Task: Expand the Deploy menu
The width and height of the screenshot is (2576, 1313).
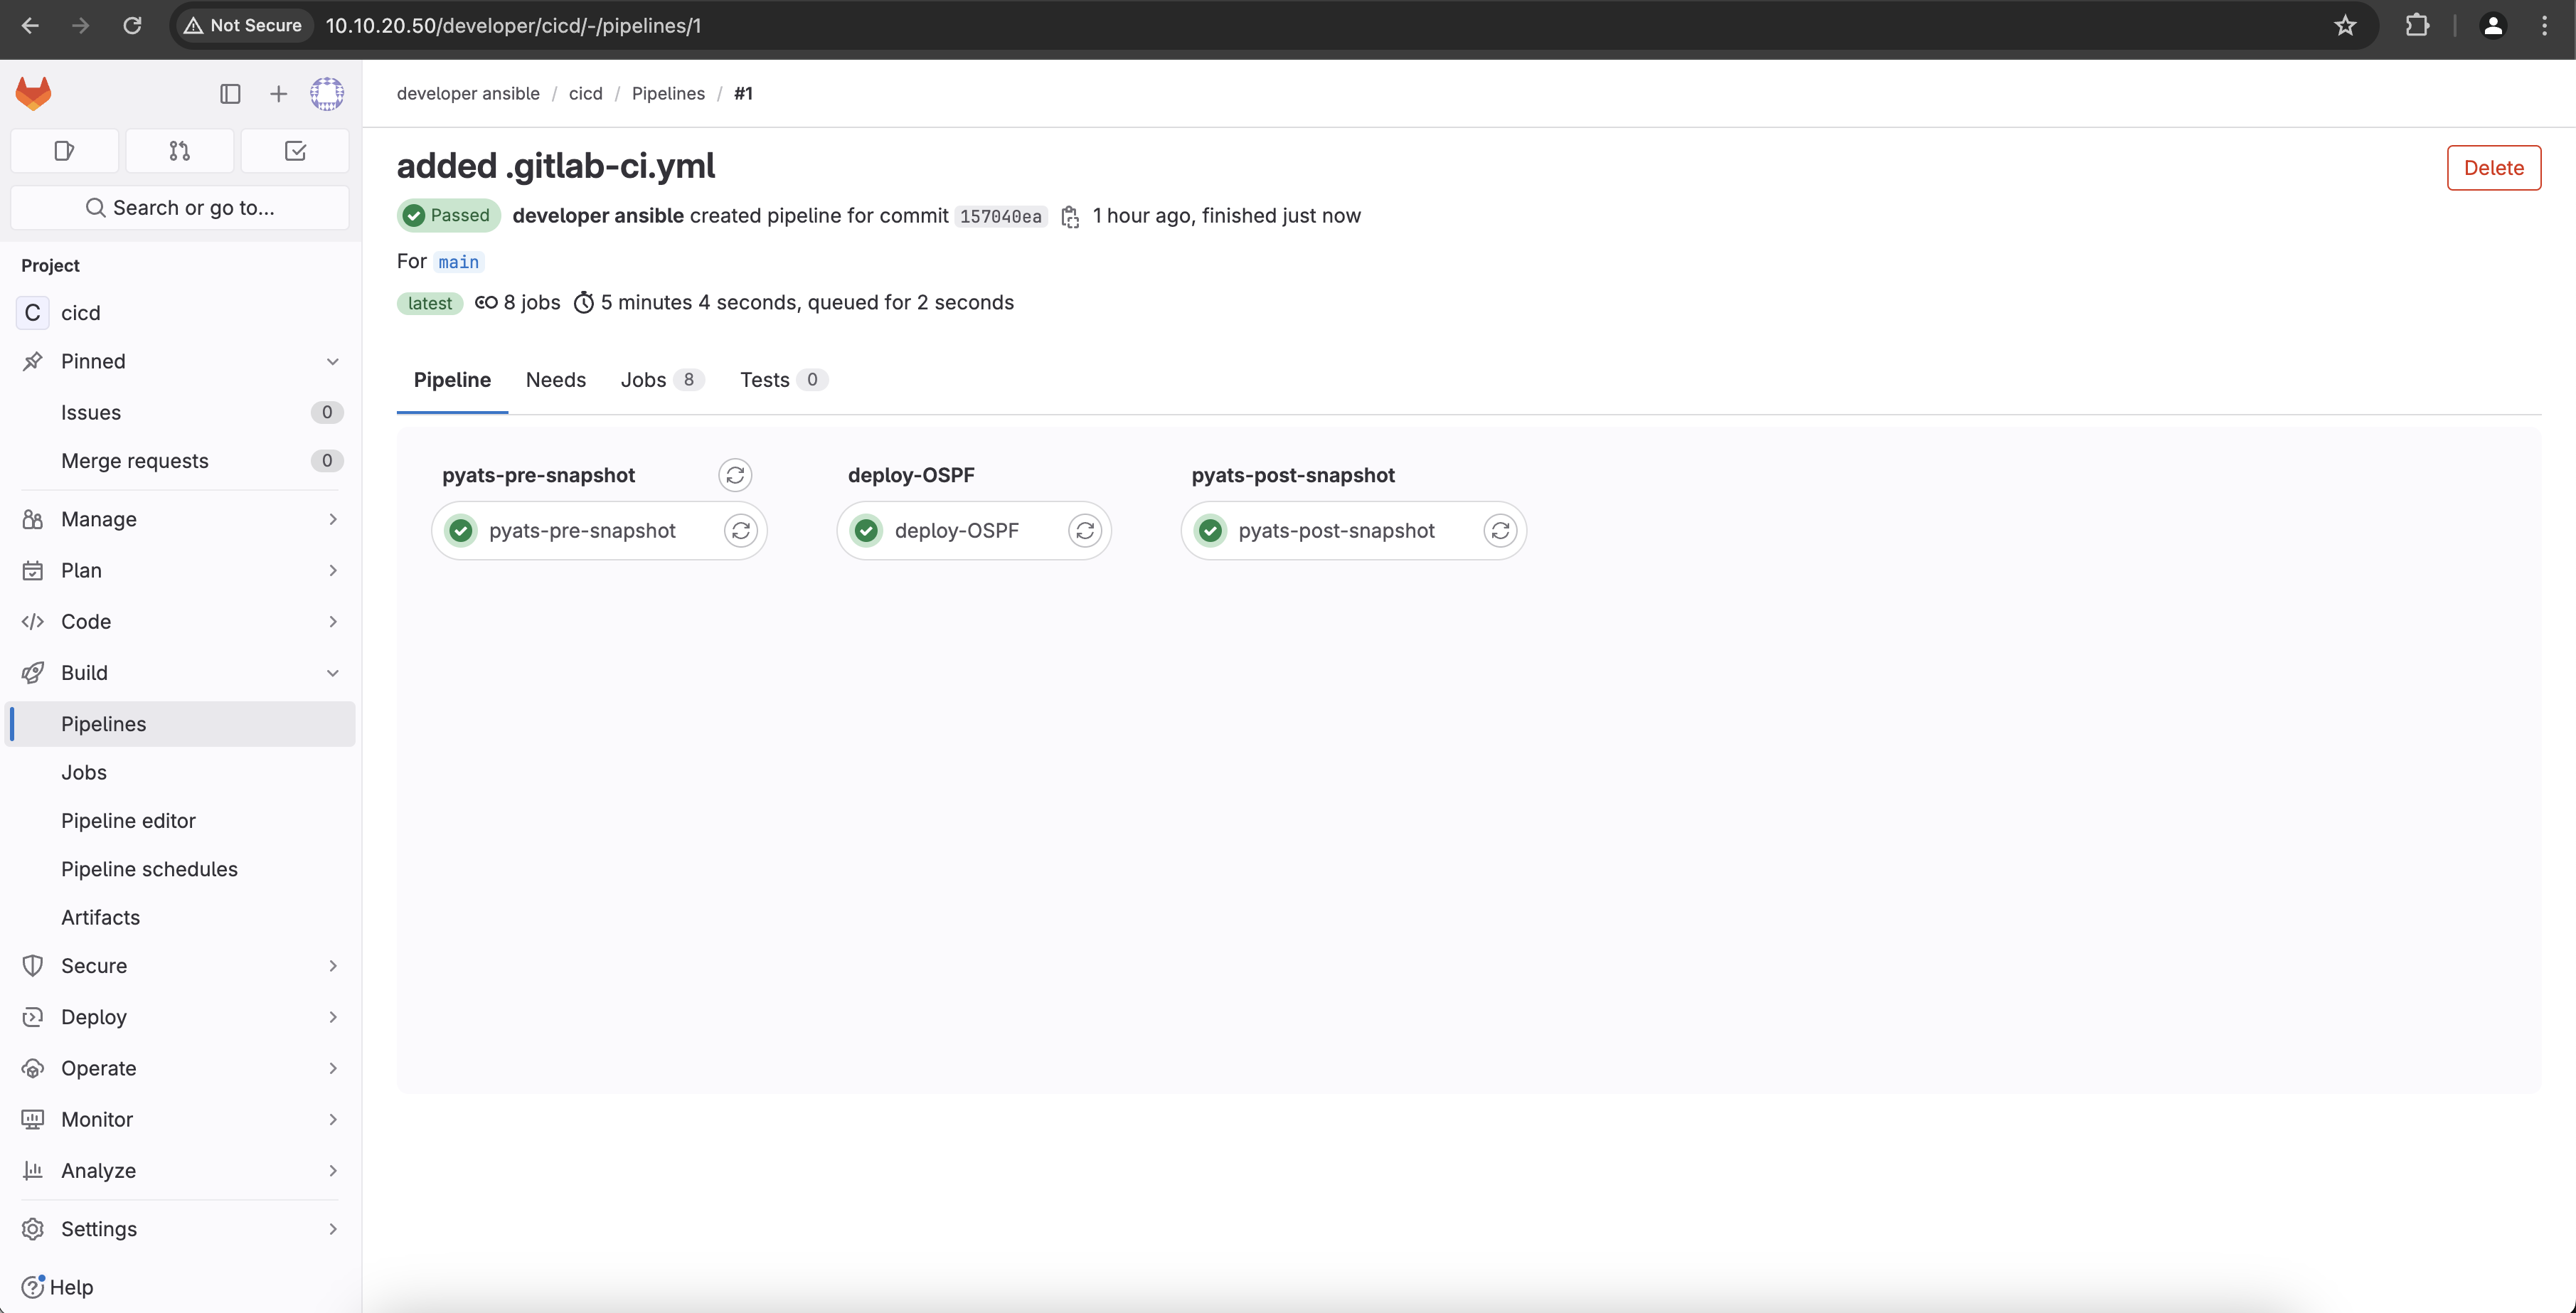Action: (180, 1017)
